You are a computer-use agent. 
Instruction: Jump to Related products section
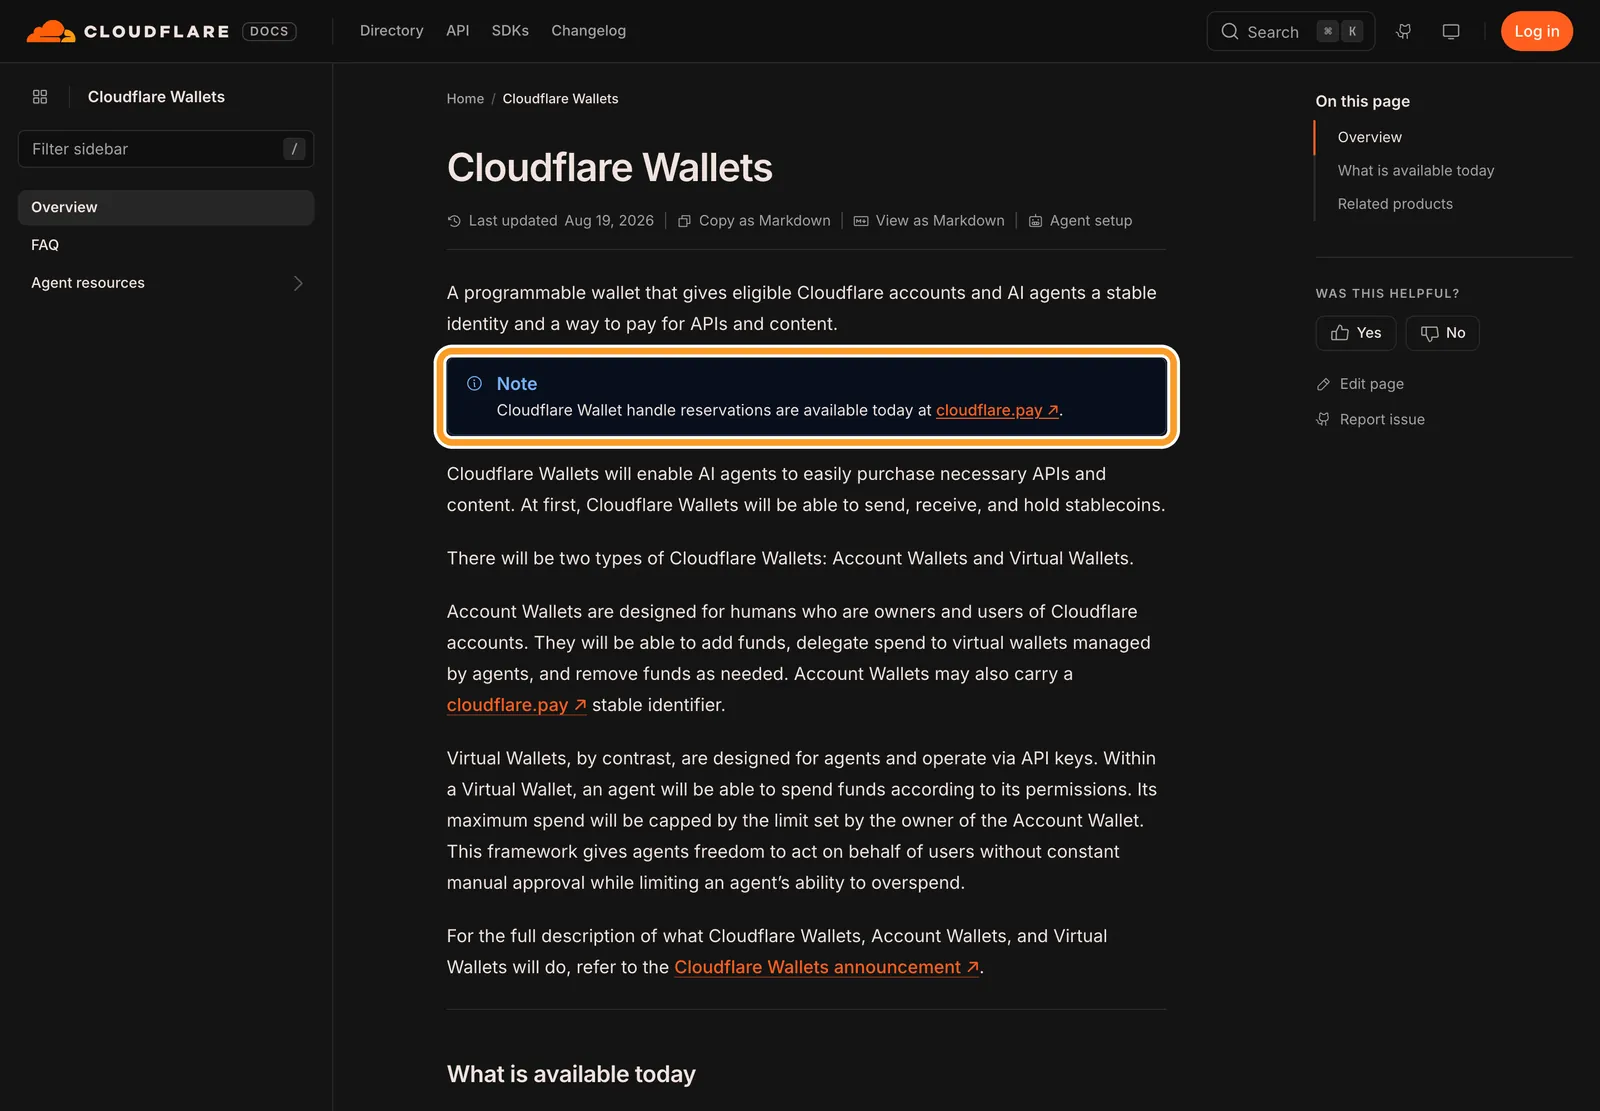1395,204
